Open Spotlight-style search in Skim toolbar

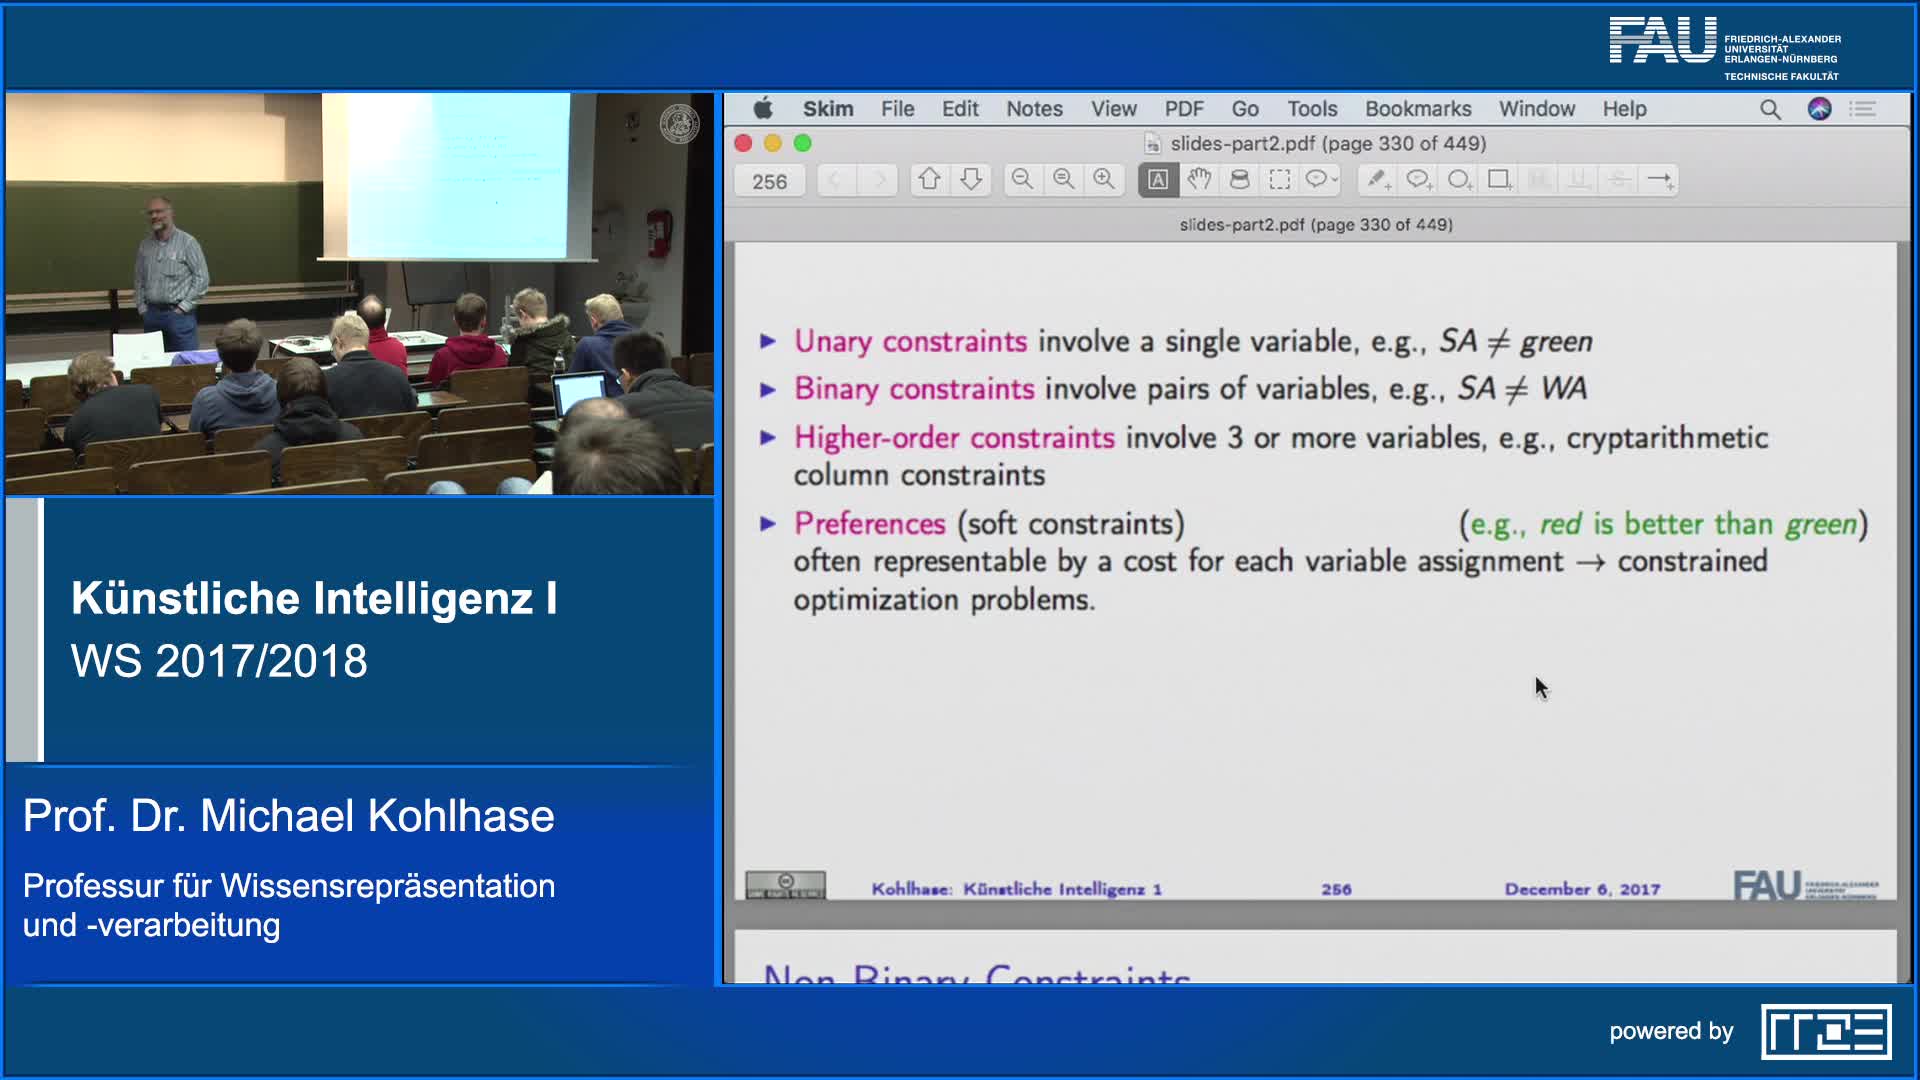[x=1769, y=110]
